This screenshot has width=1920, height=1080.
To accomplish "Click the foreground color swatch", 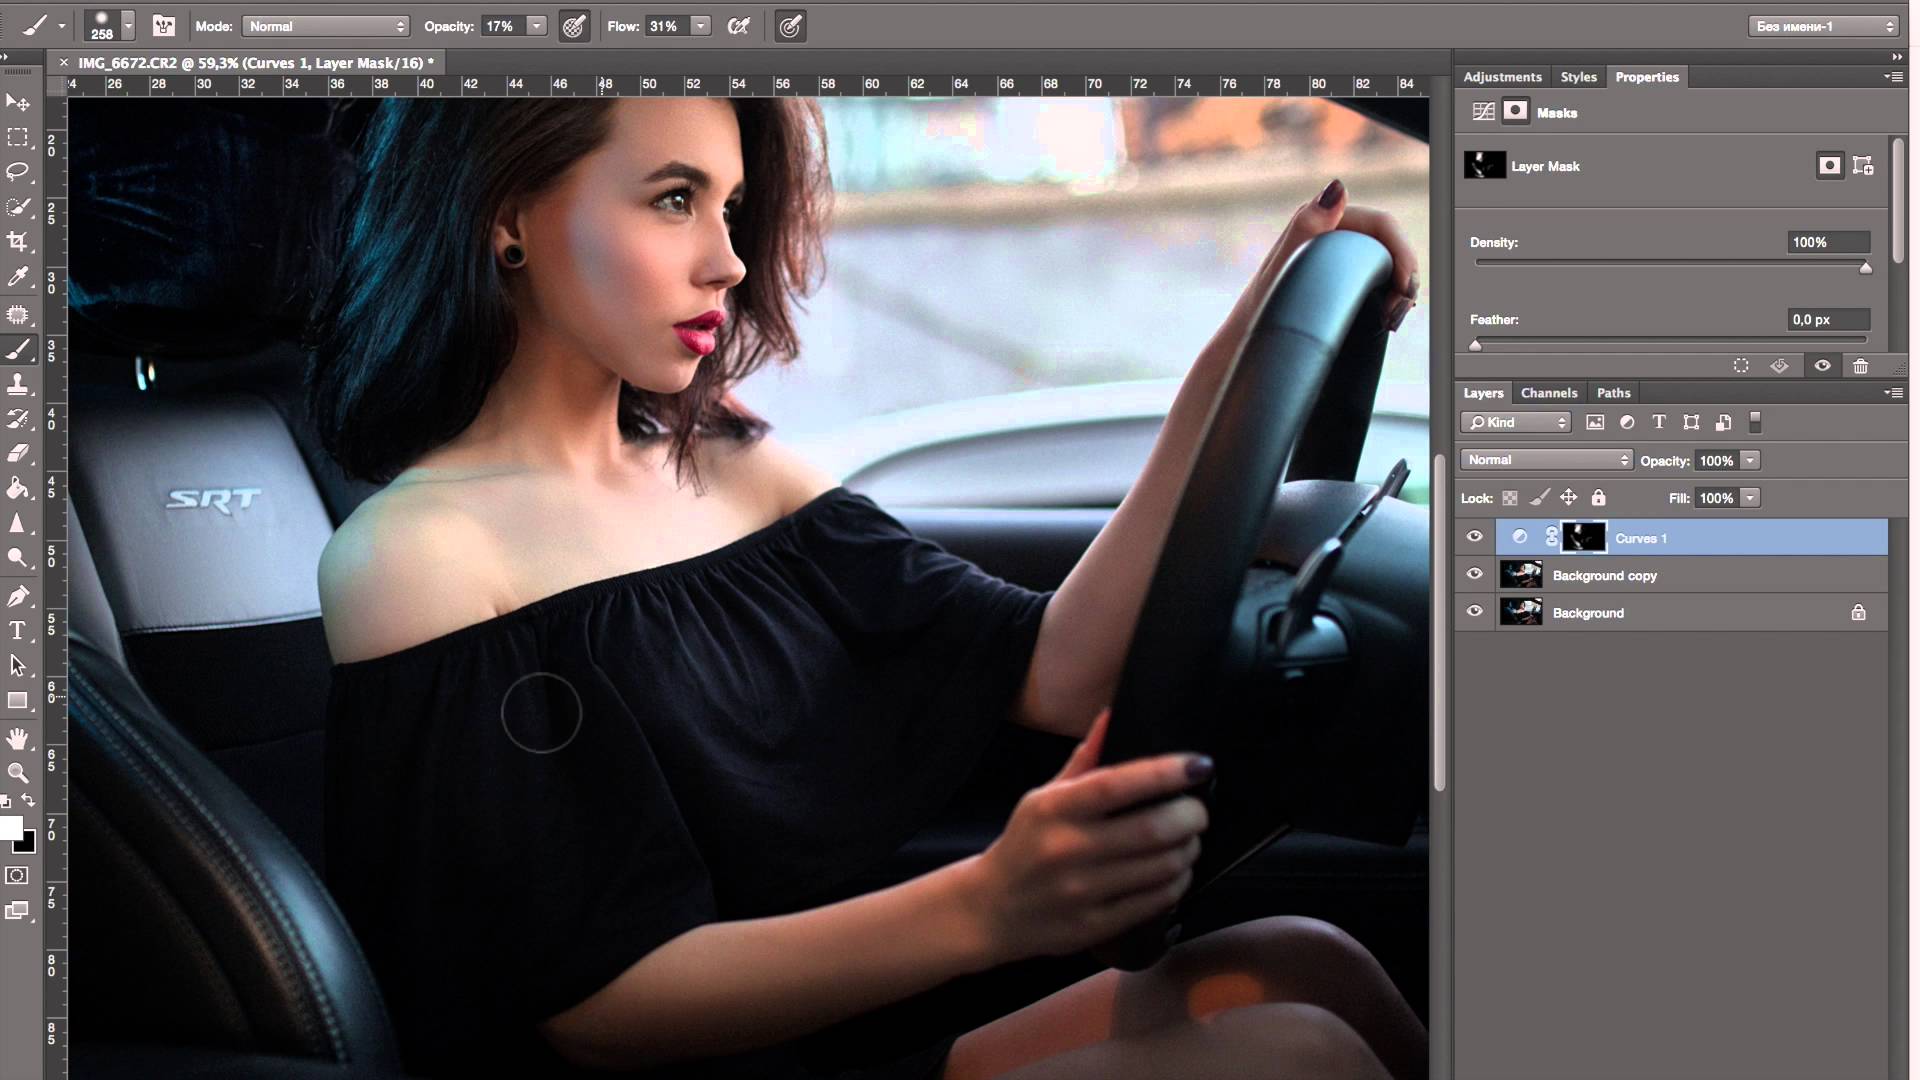I will point(10,828).
